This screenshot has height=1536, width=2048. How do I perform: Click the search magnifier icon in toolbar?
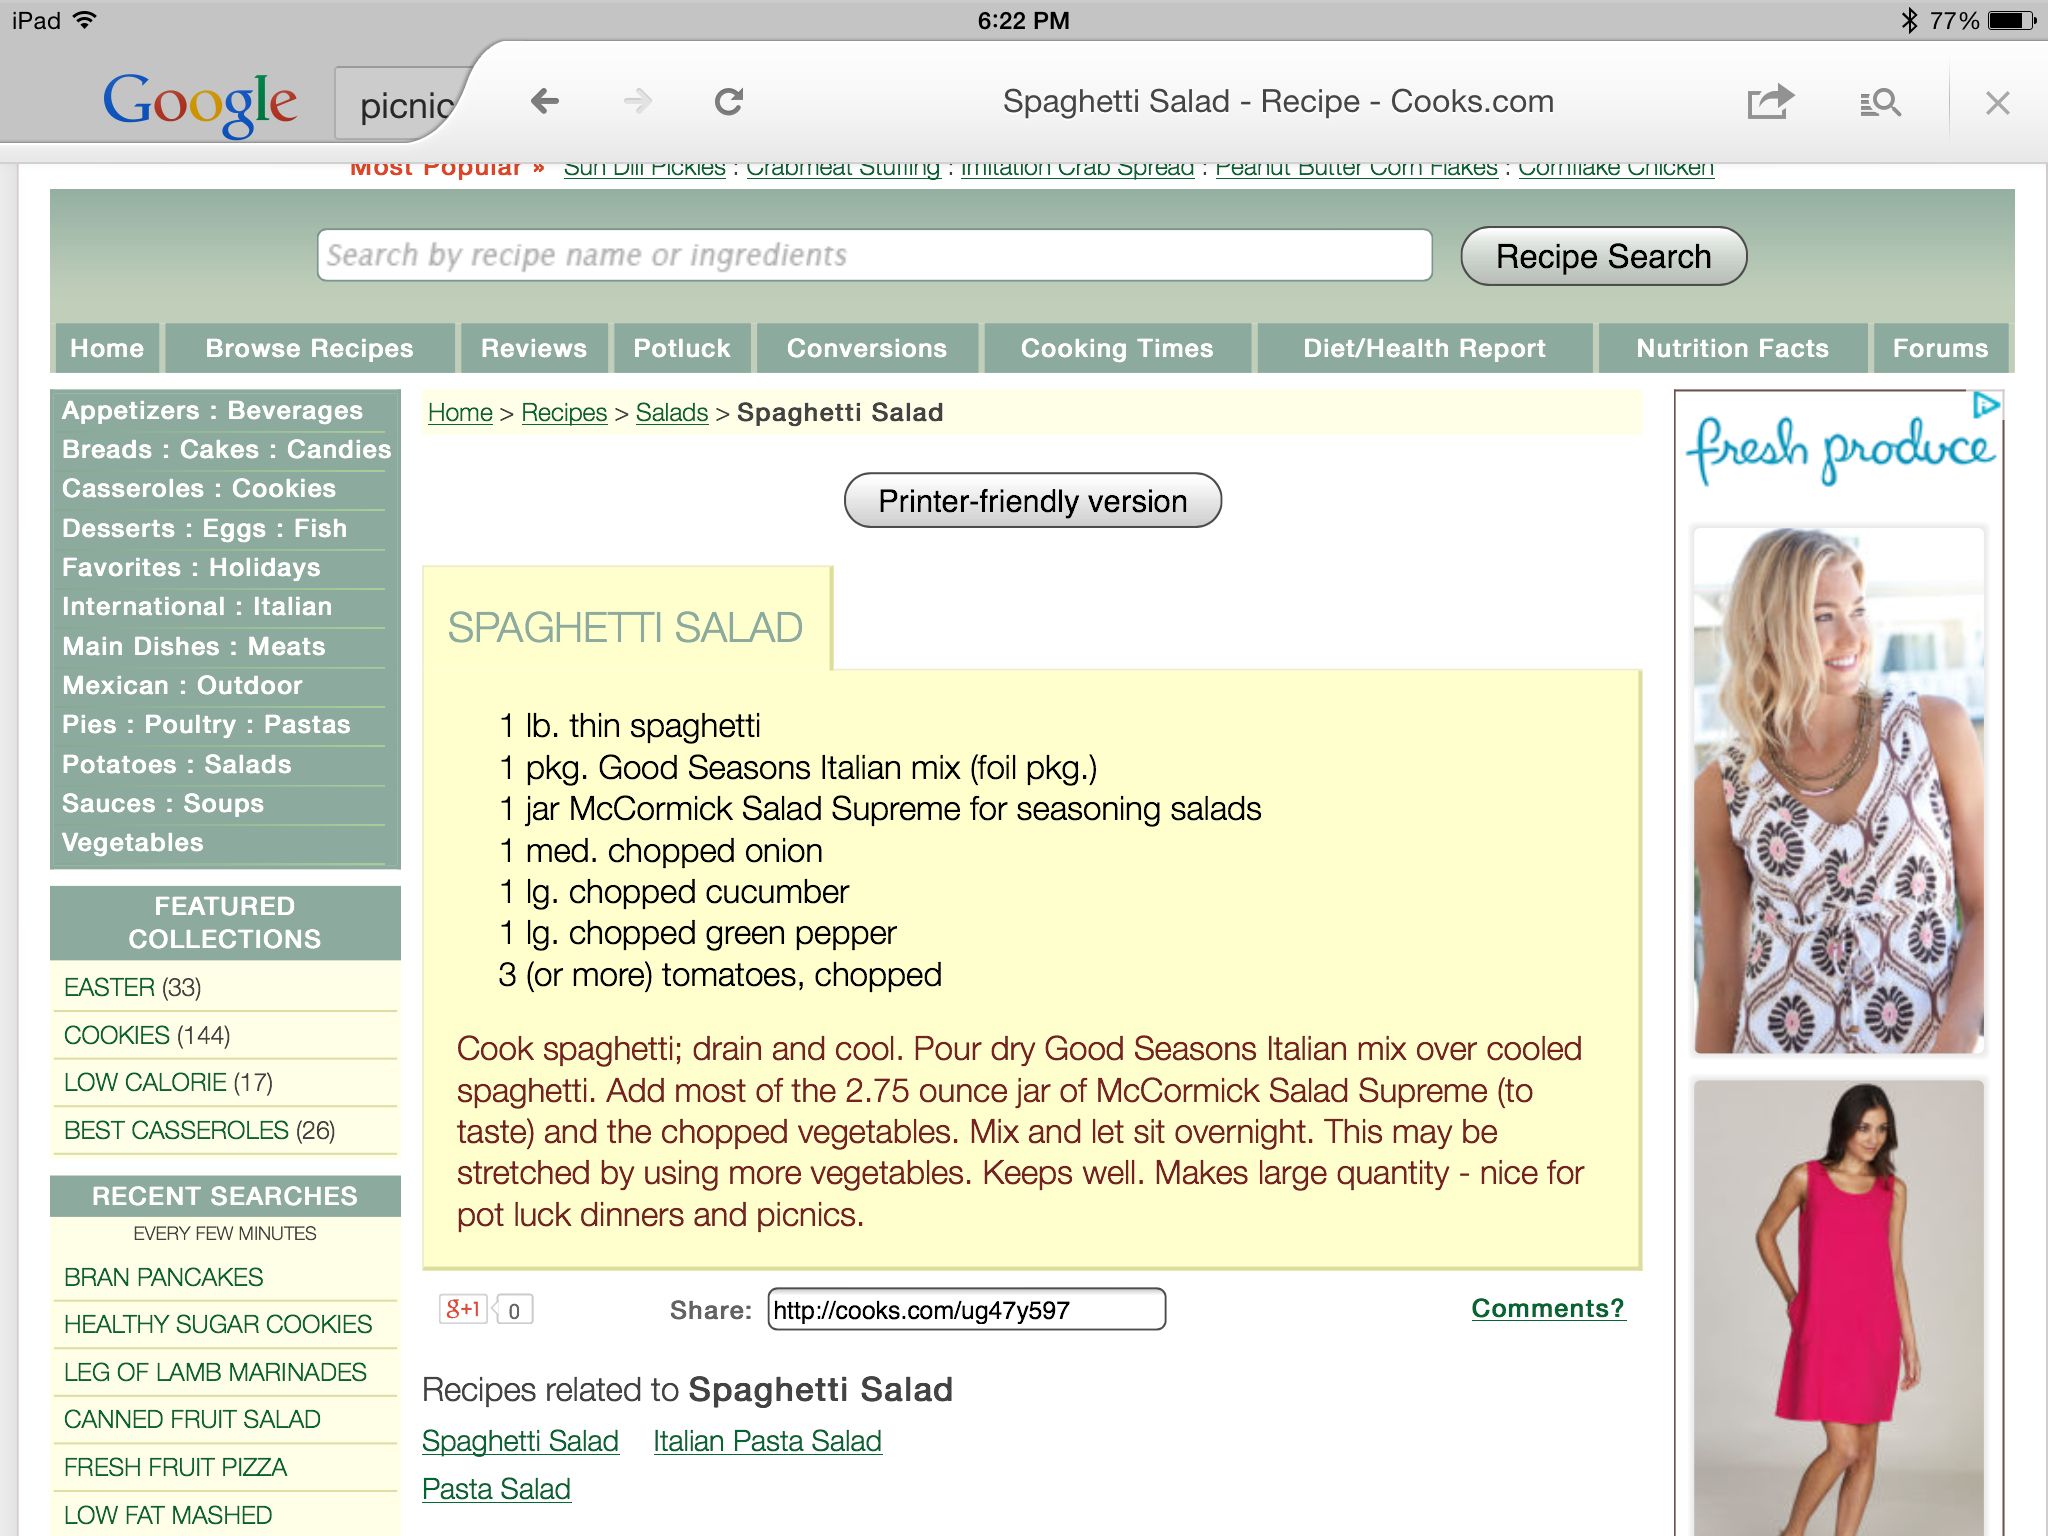pos(1880,103)
